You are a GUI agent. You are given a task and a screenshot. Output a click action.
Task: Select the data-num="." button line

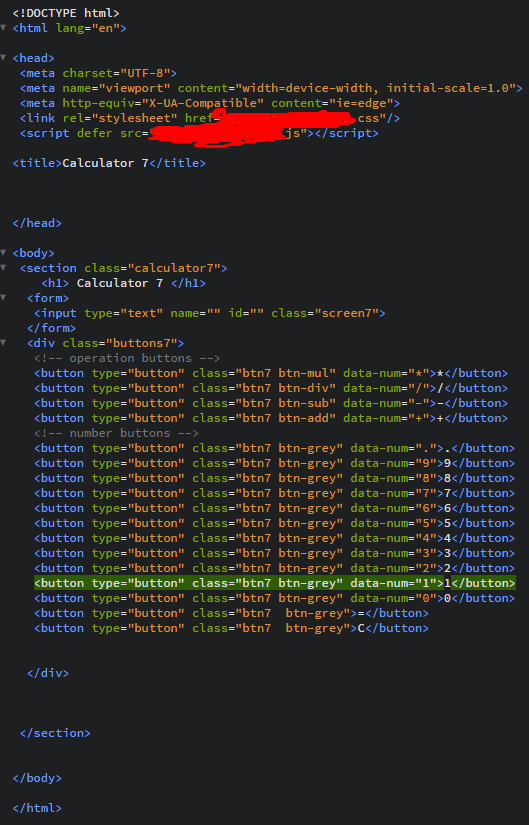coord(275,448)
